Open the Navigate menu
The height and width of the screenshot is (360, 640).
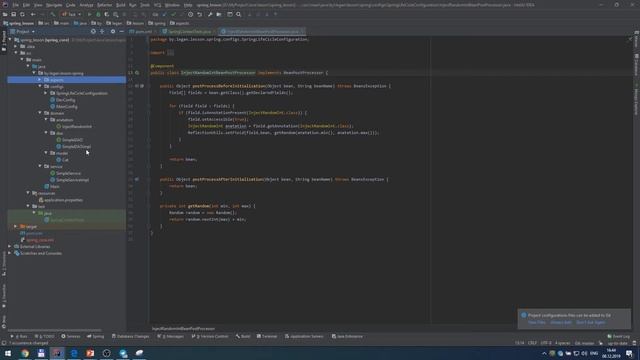(x=54, y=5)
